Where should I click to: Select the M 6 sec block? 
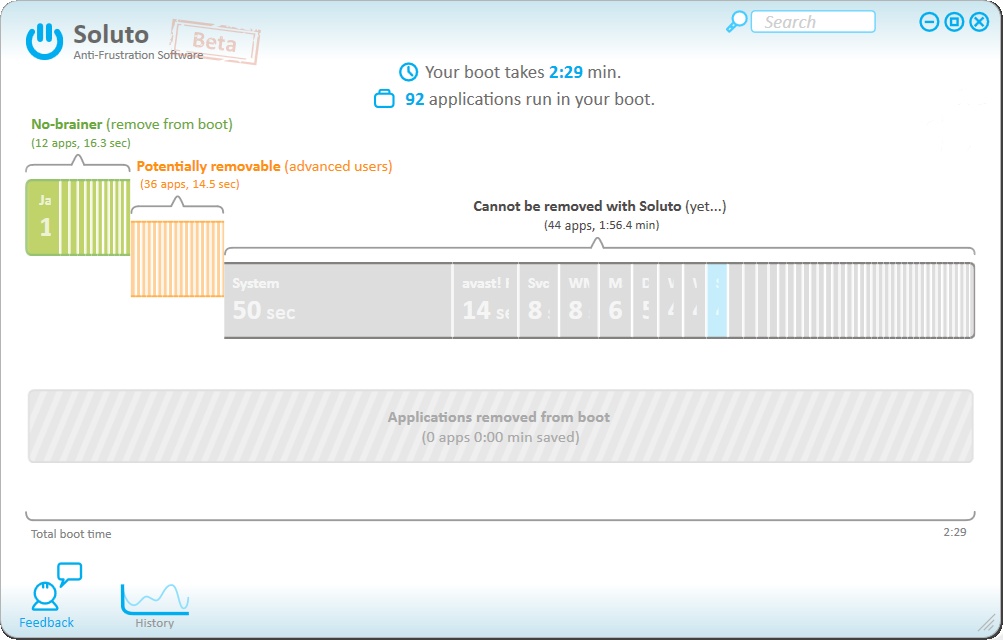coord(615,300)
